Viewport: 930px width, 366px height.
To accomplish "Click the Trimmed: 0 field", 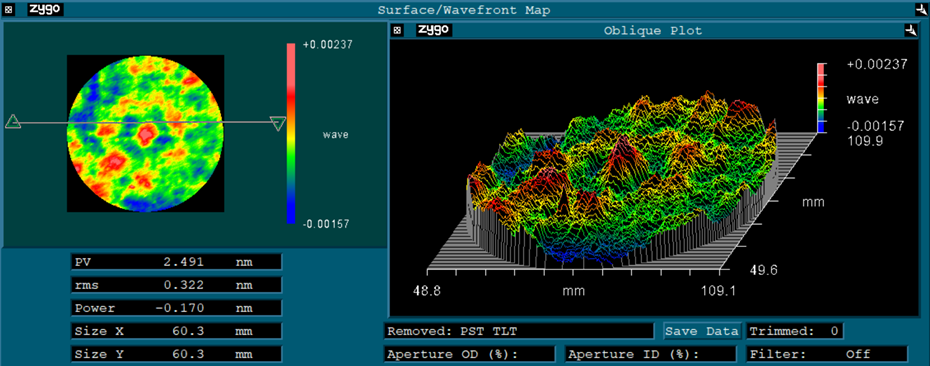I will click(x=795, y=331).
